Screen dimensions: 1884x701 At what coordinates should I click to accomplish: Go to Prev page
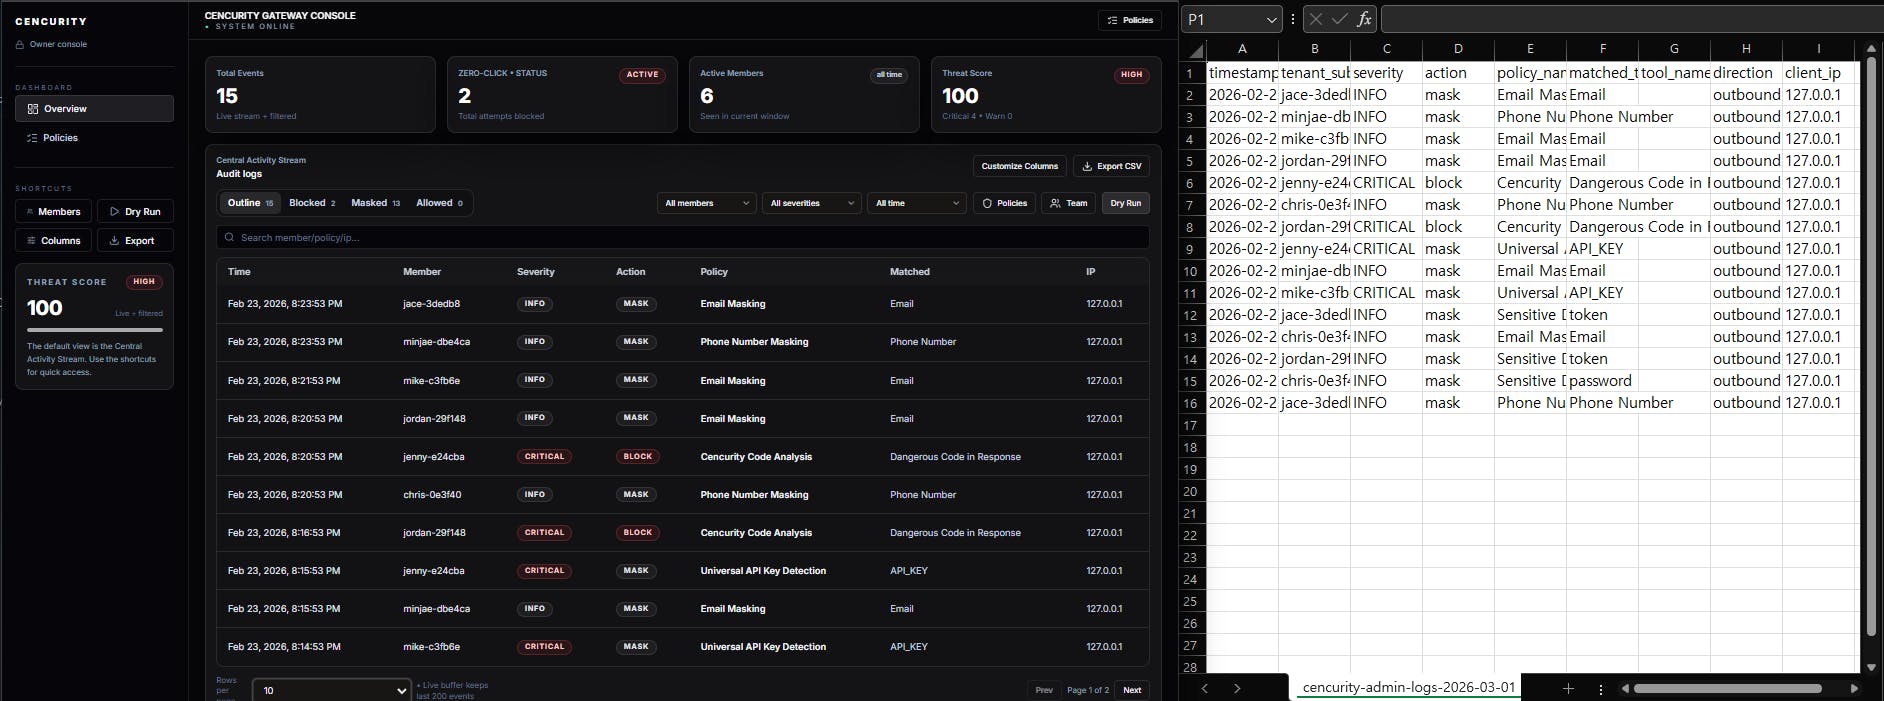[x=1043, y=690]
